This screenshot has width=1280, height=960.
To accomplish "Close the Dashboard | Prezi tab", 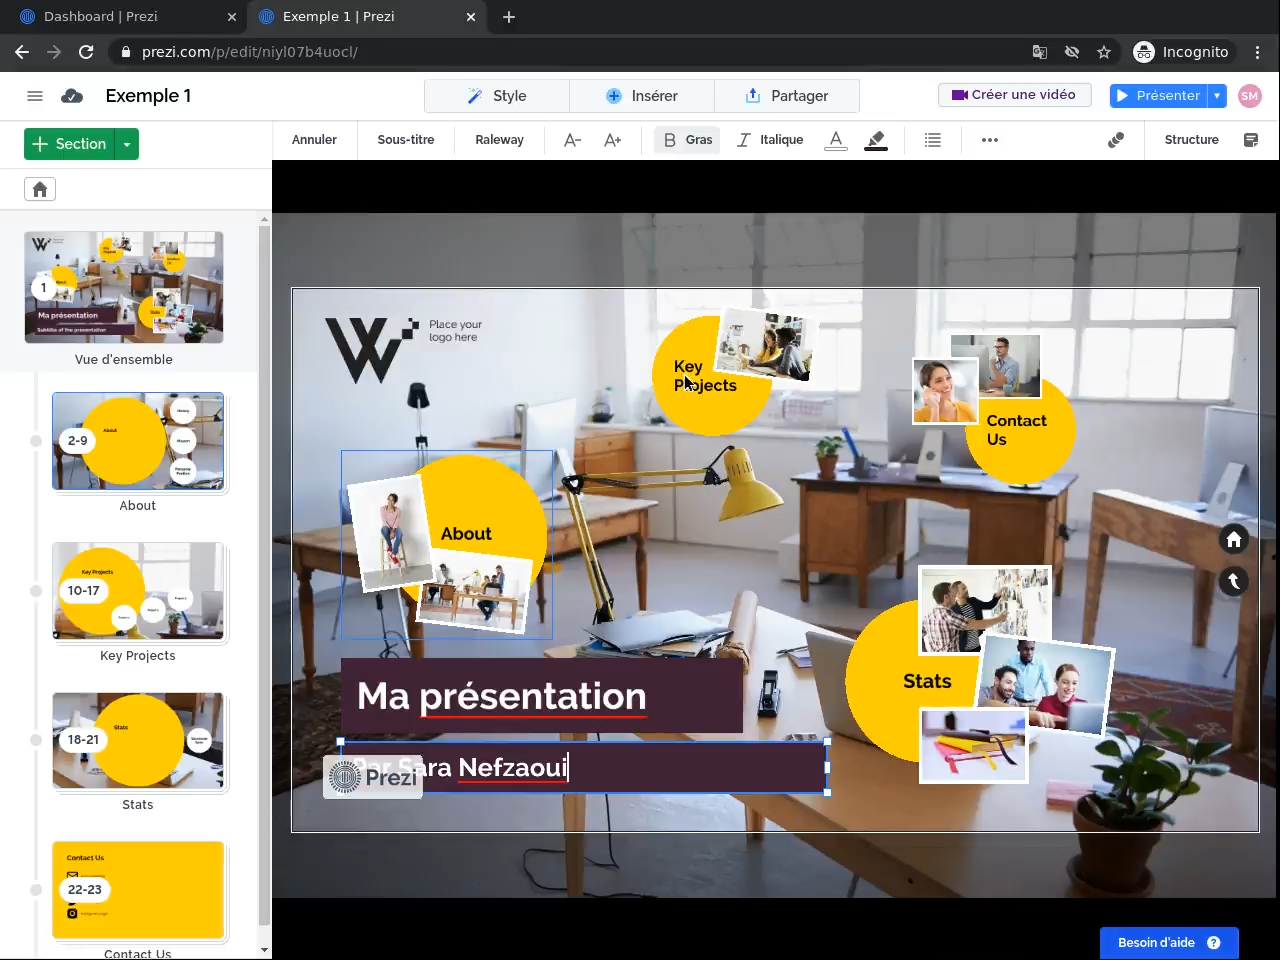I will (232, 17).
